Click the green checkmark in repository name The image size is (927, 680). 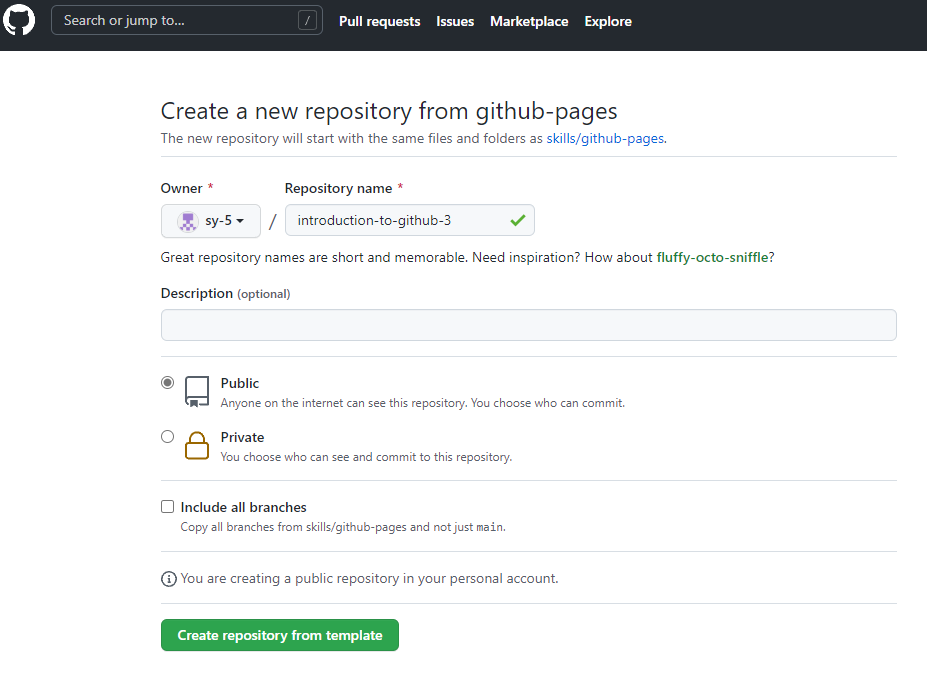[x=517, y=220]
